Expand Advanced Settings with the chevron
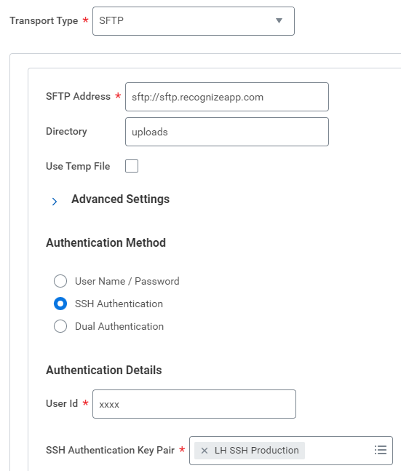Image resolution: width=402 pixels, height=472 pixels. tap(54, 201)
